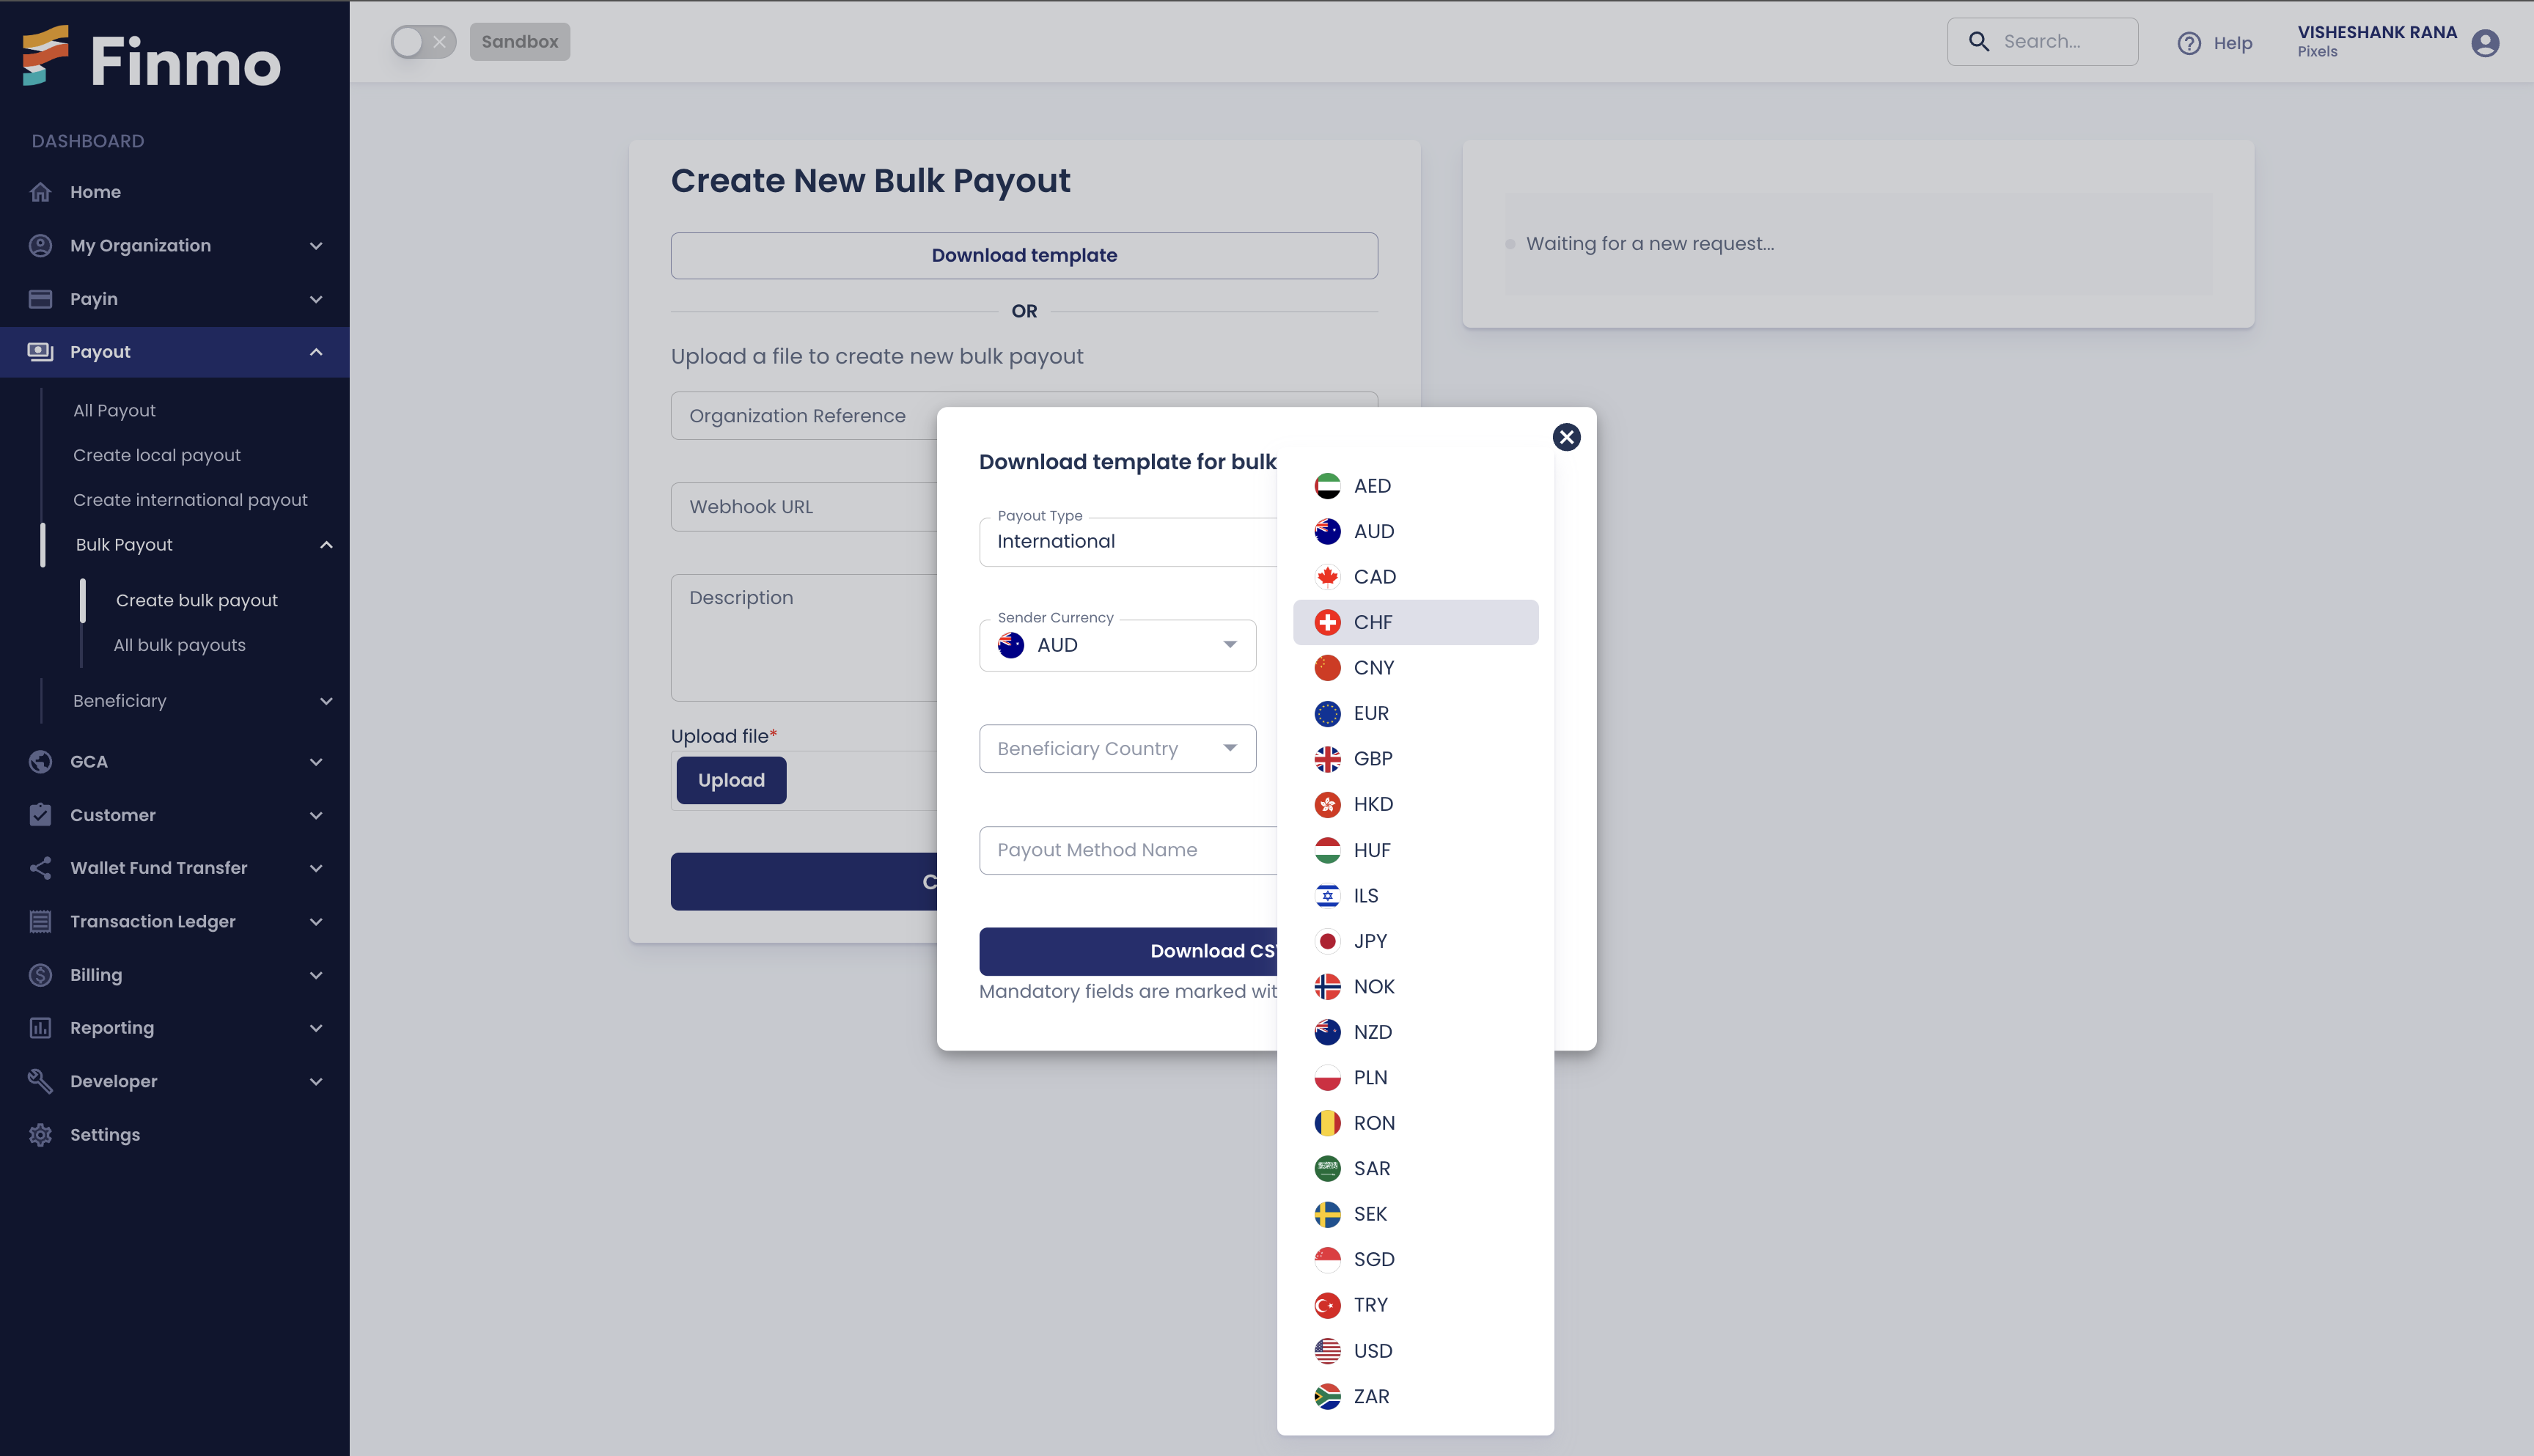Image resolution: width=2534 pixels, height=1456 pixels.
Task: Click the SGD currency flag icon
Action: [1326, 1258]
